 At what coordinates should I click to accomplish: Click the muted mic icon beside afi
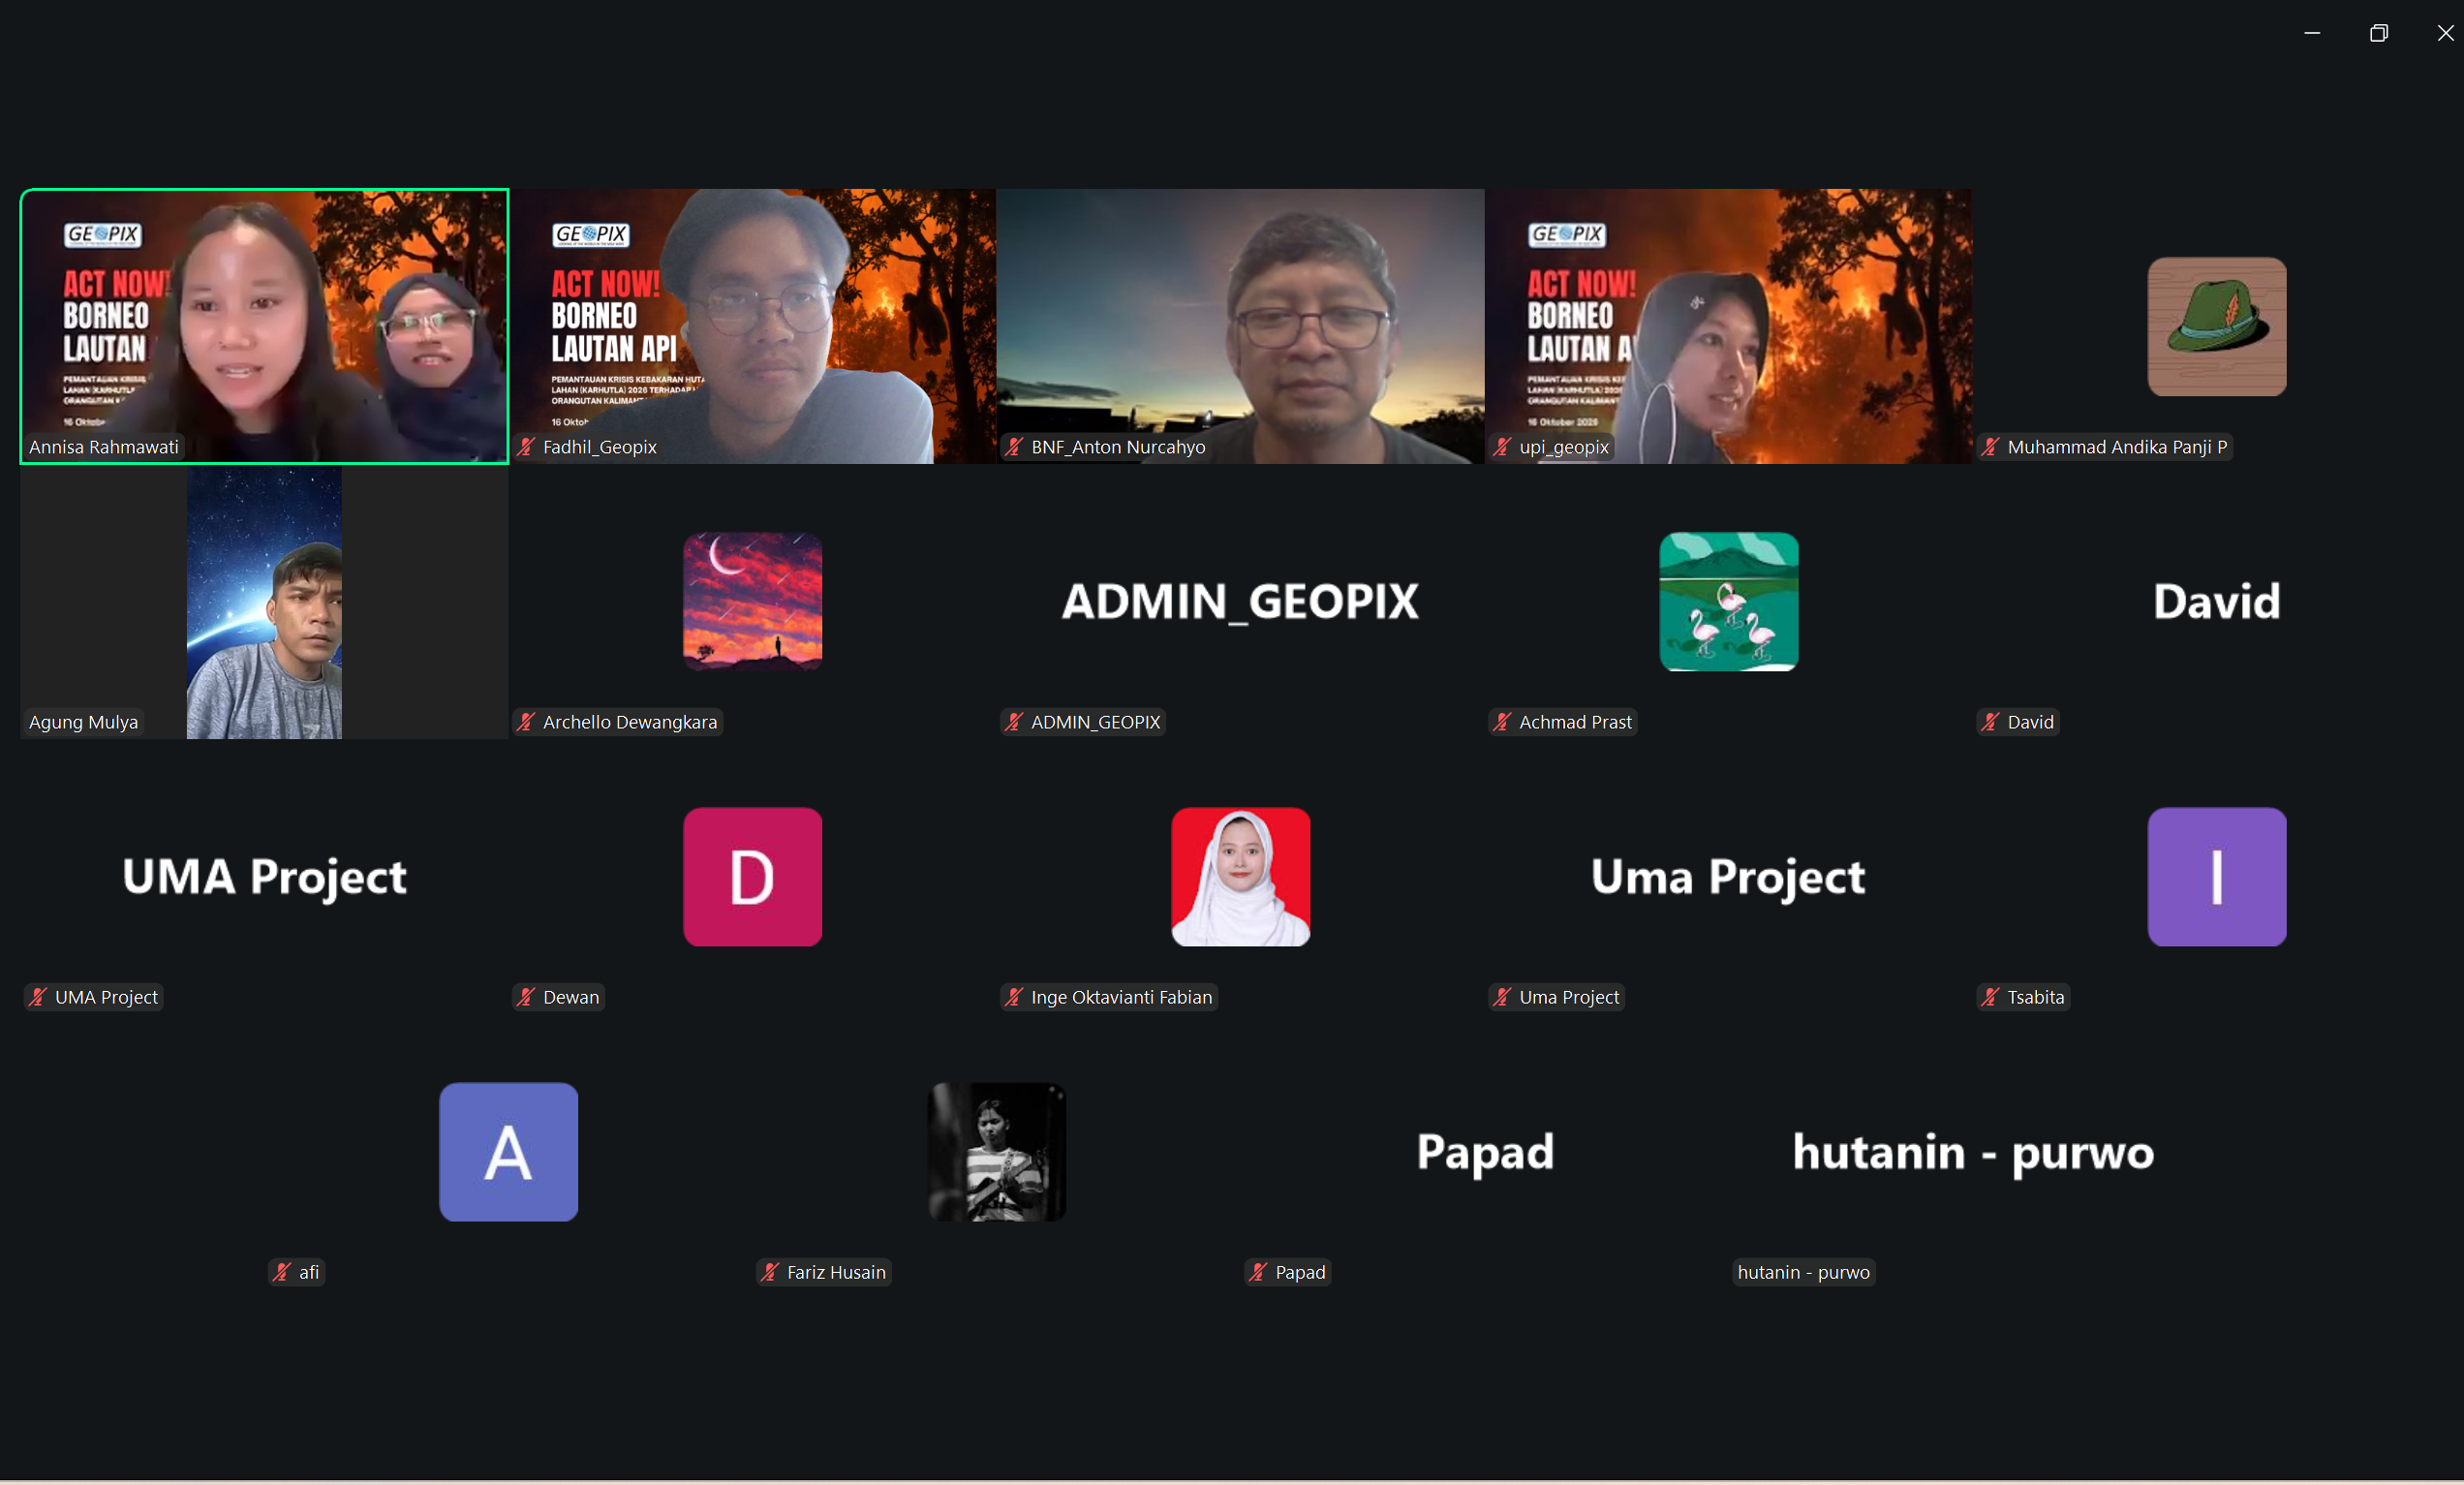click(x=282, y=1272)
